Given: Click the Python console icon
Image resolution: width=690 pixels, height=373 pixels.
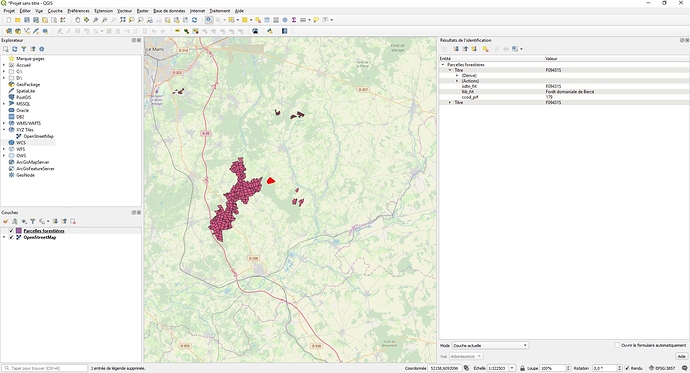Looking at the screenshot, I should [270, 31].
